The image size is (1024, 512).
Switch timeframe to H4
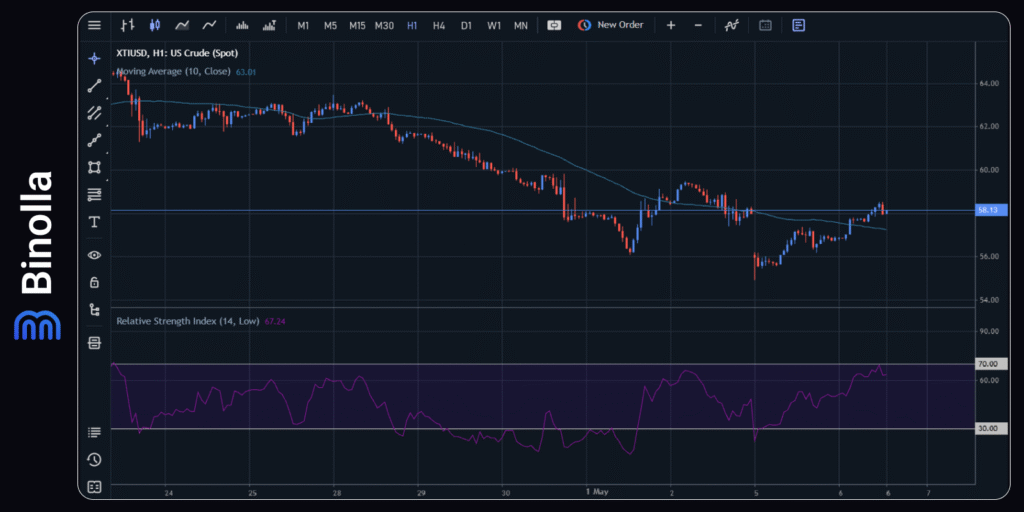point(439,25)
